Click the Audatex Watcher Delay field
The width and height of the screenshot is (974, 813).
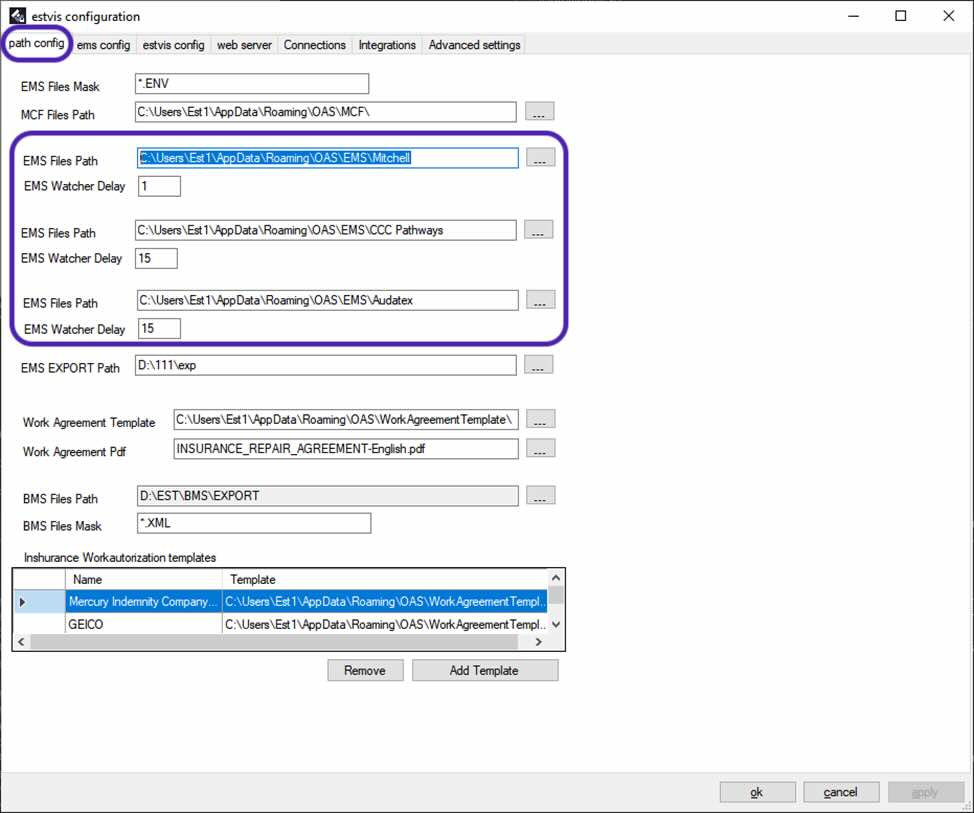point(159,329)
